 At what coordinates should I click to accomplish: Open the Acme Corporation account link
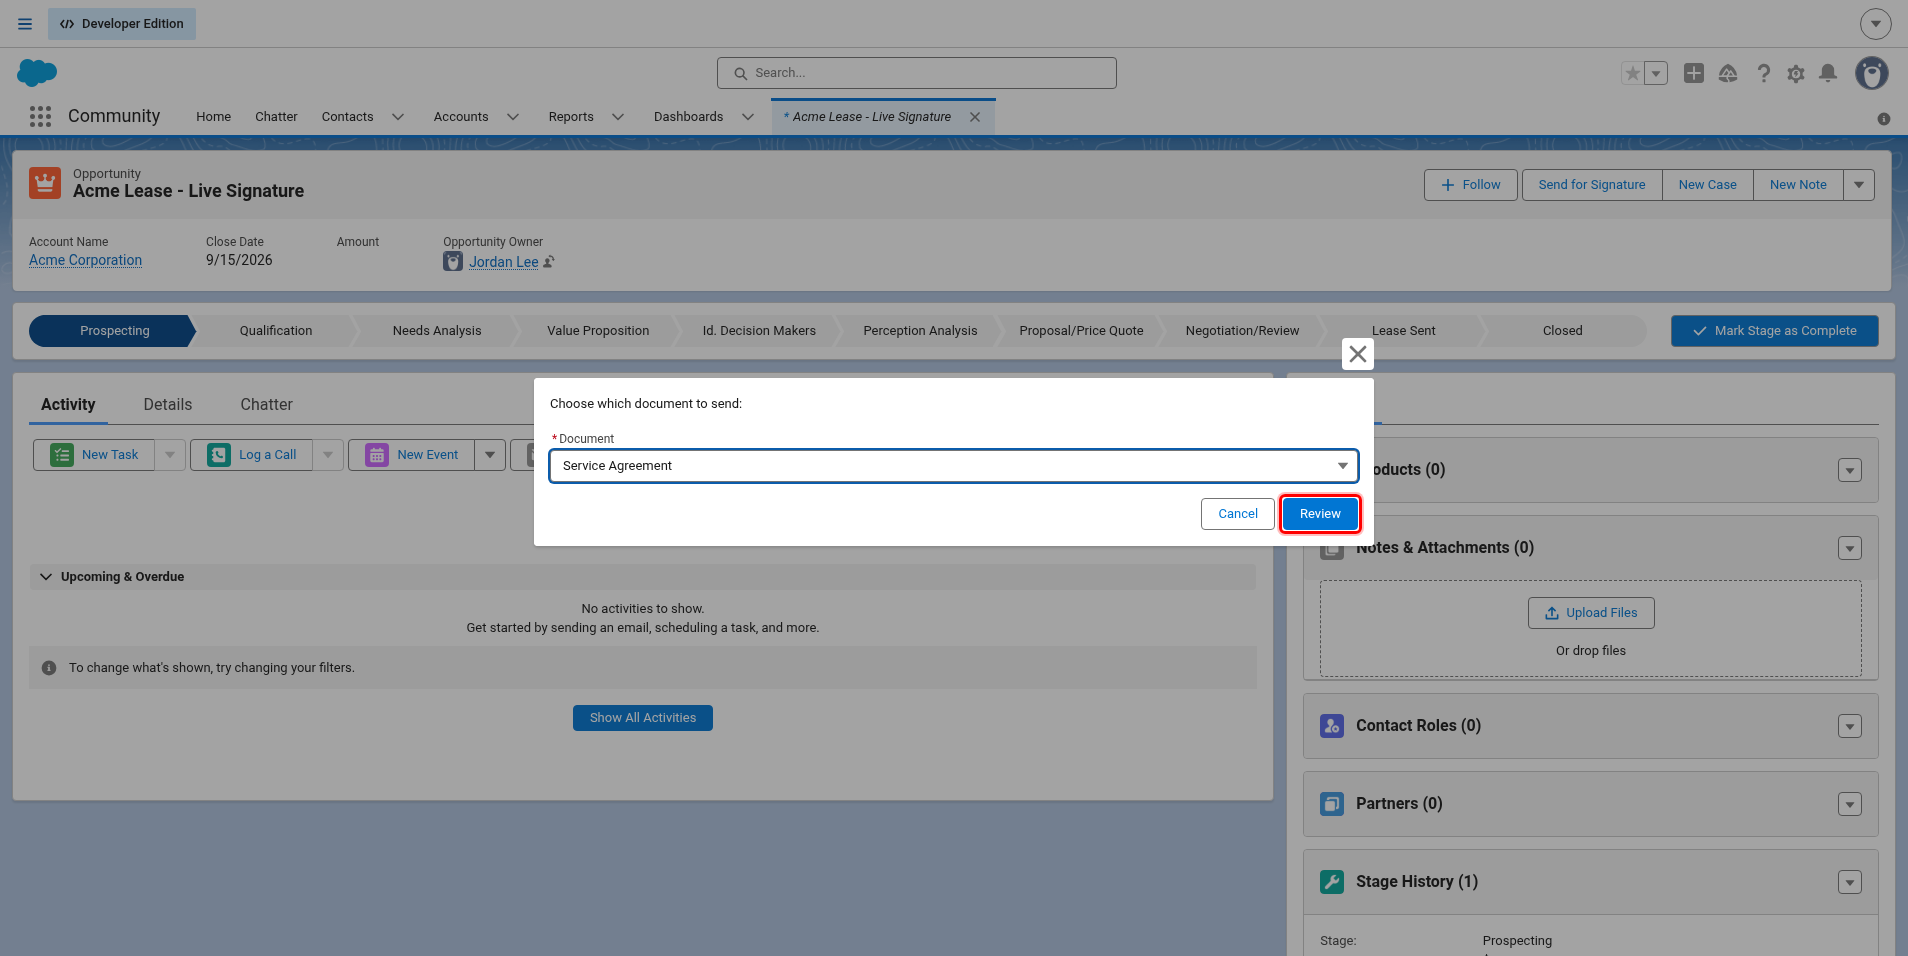85,260
